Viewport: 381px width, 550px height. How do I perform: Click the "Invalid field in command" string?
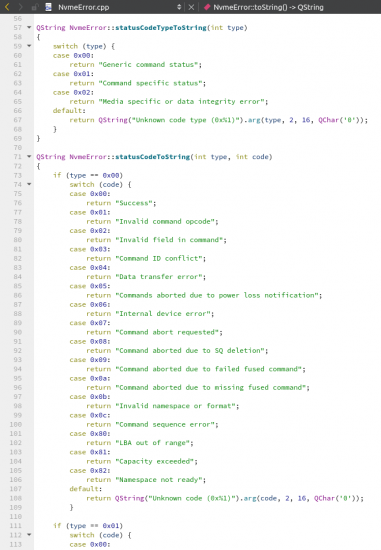(169, 240)
